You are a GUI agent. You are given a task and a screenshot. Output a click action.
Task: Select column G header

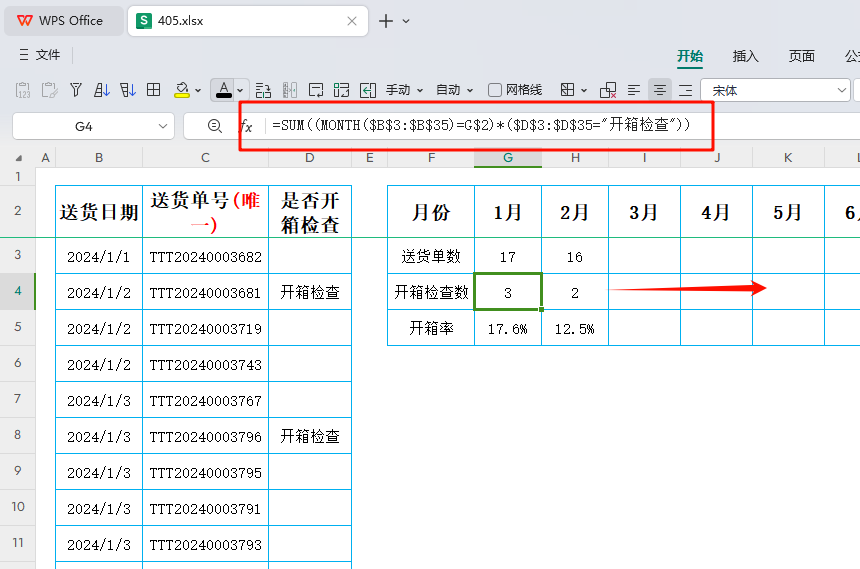click(x=508, y=158)
